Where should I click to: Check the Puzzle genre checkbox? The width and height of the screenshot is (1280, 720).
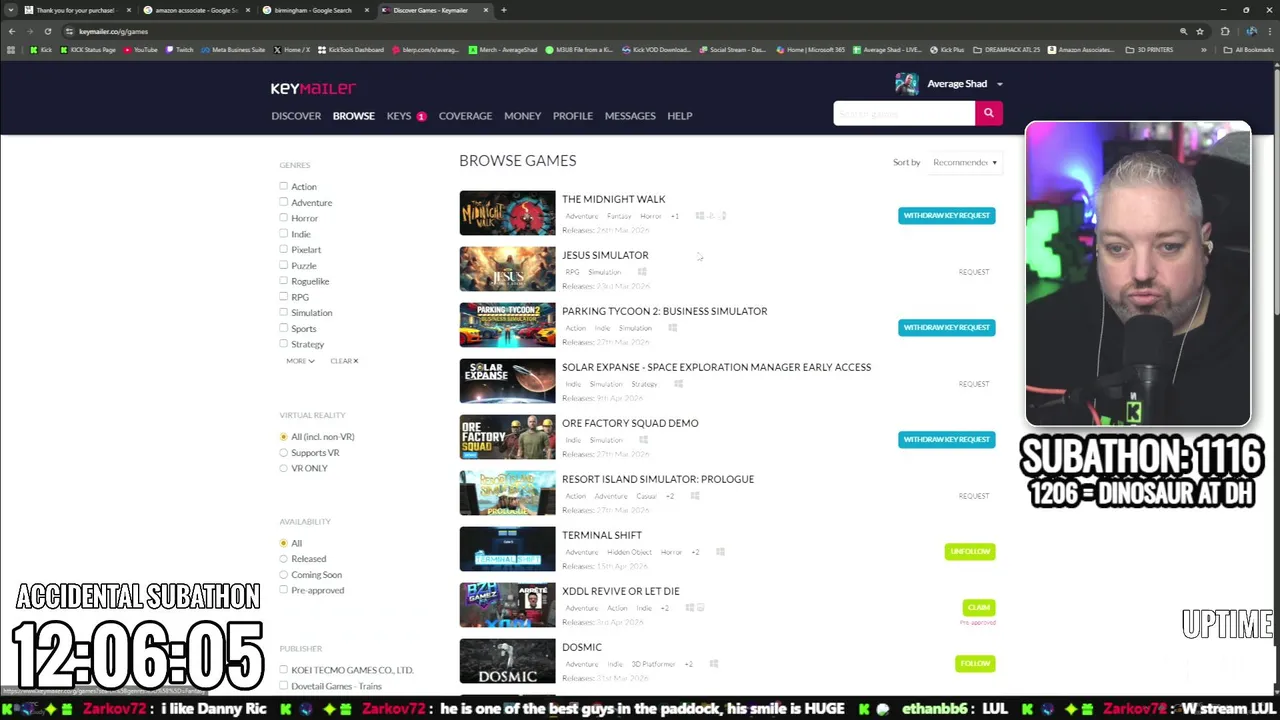point(284,265)
